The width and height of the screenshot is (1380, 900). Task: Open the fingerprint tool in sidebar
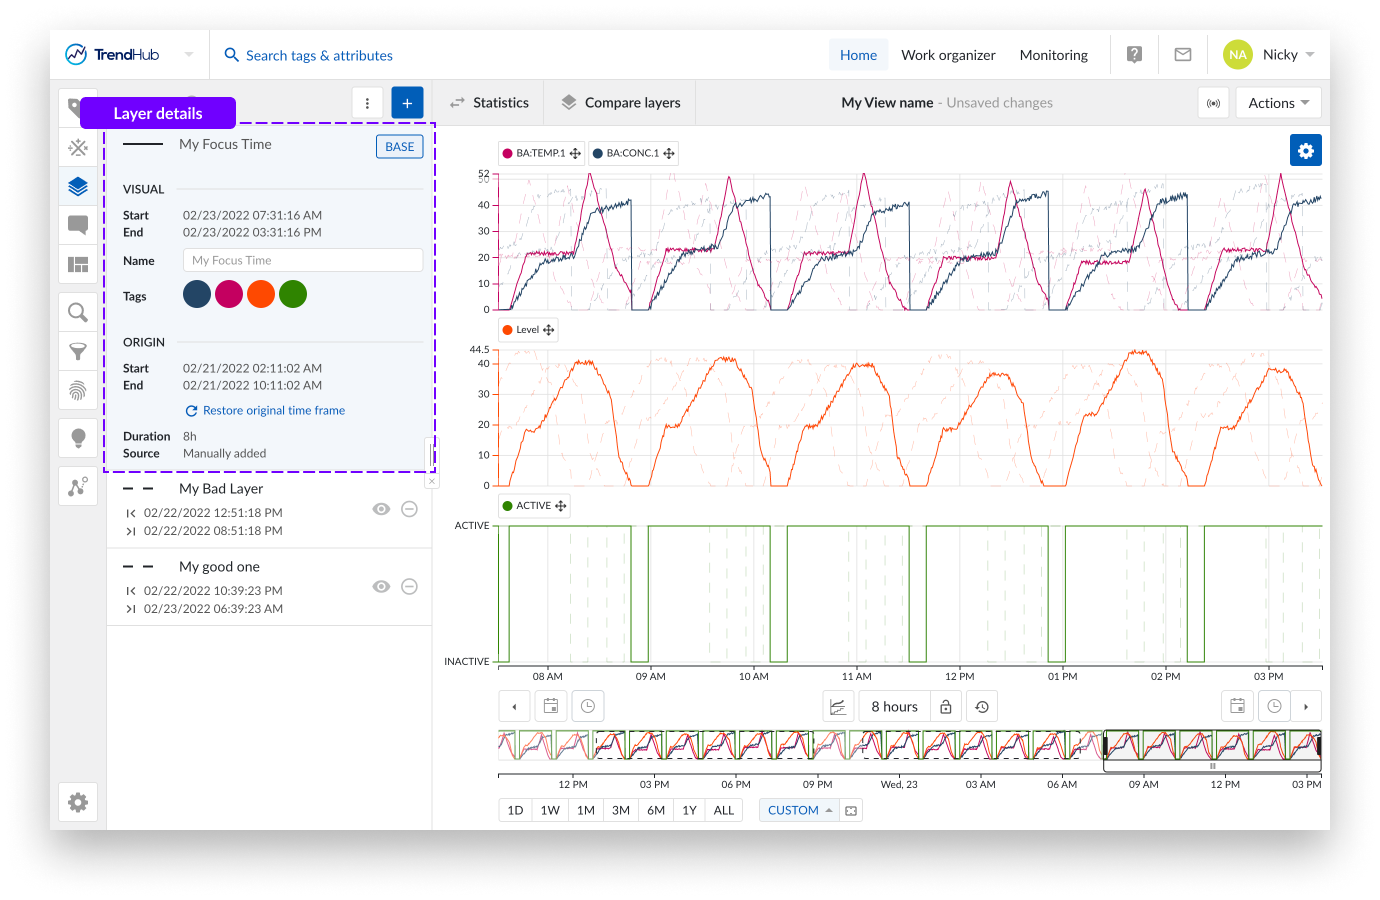78,390
